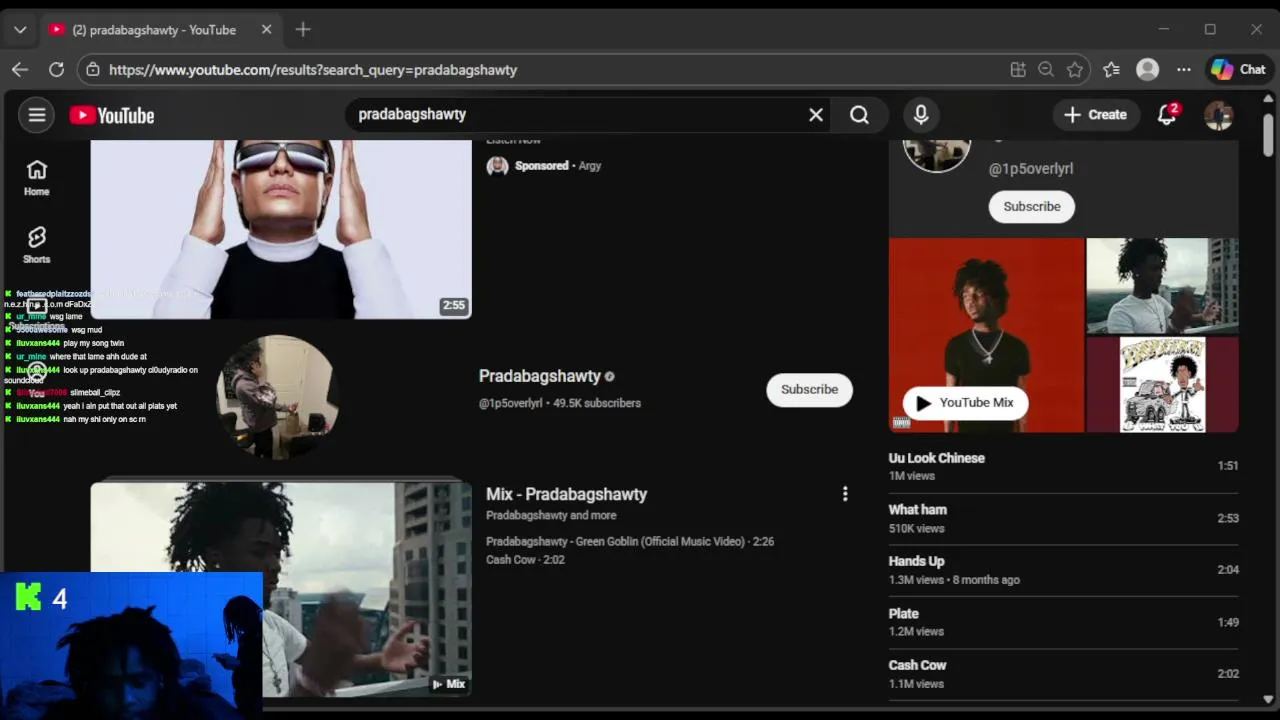This screenshot has width=1280, height=720.
Task: Go back with the browser back arrow
Action: [20, 70]
